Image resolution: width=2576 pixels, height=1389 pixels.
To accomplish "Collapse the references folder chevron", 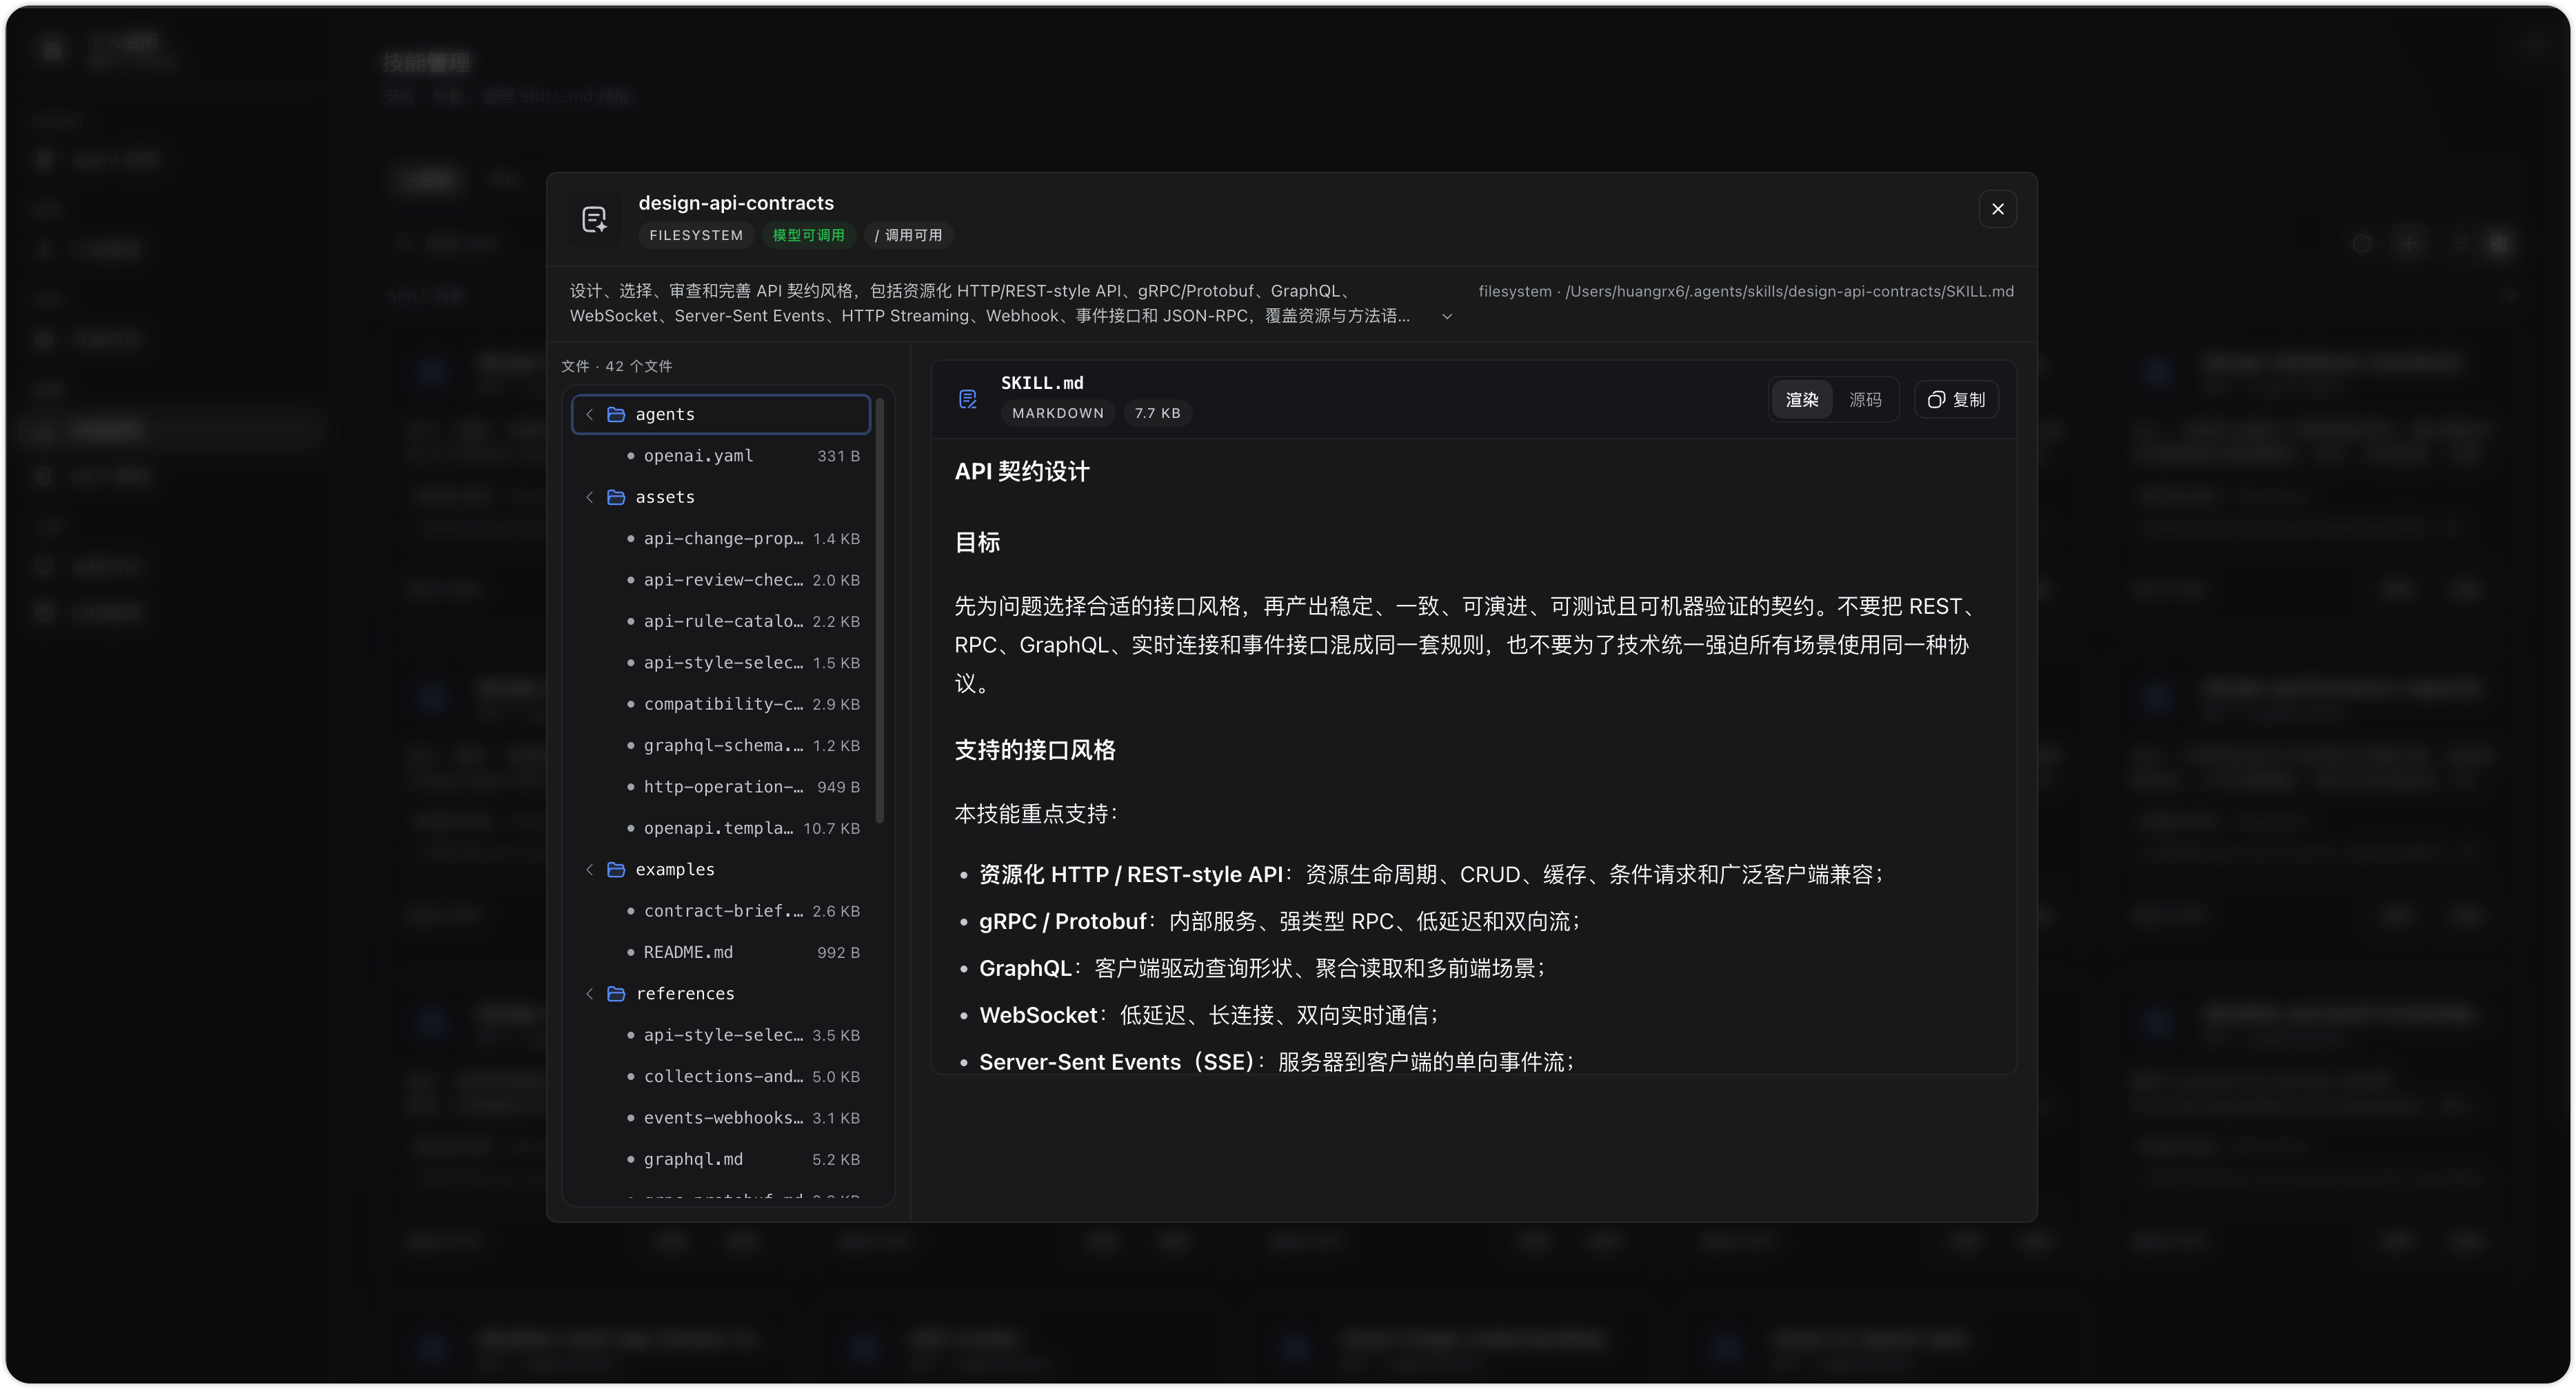I will click(x=589, y=993).
